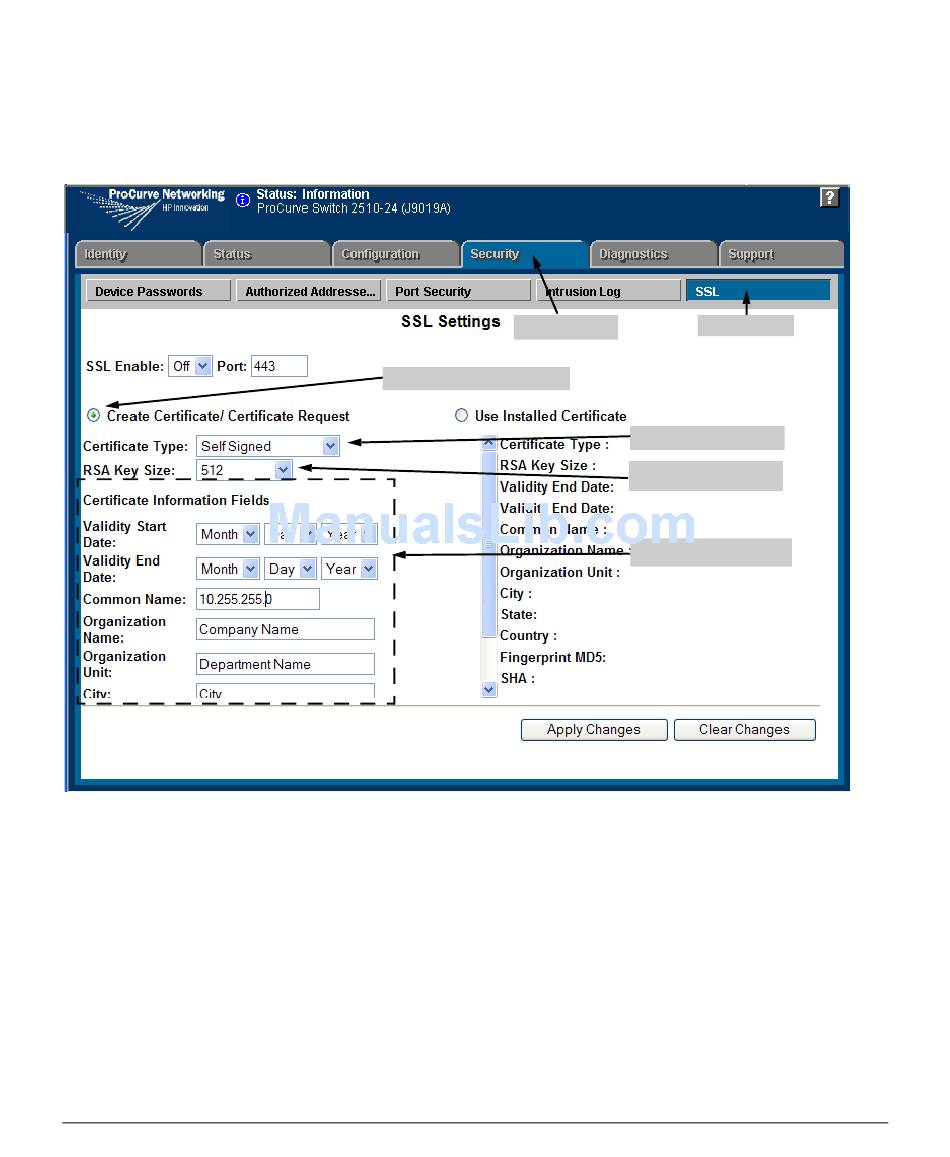
Task: Click the installed certificate scrollbar up arrow
Action: pos(489,443)
